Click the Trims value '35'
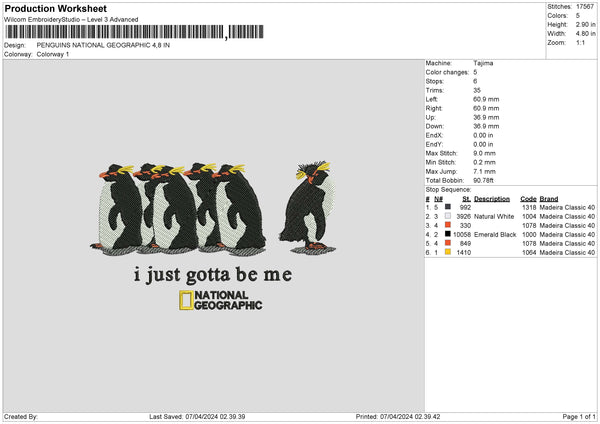 (x=477, y=90)
